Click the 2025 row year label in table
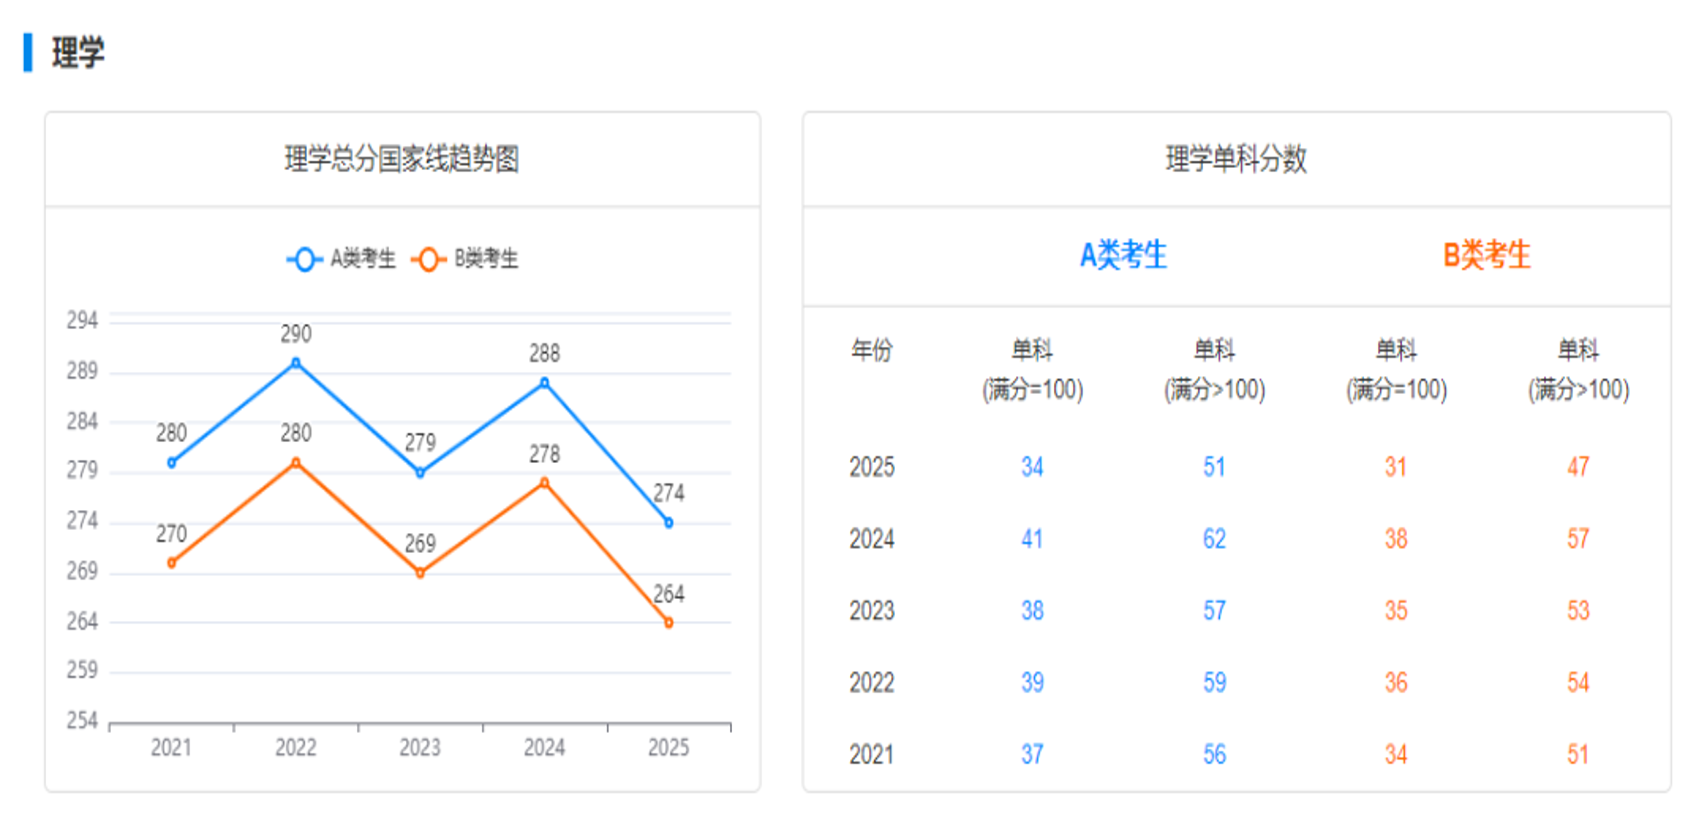1708x815 pixels. 871,467
